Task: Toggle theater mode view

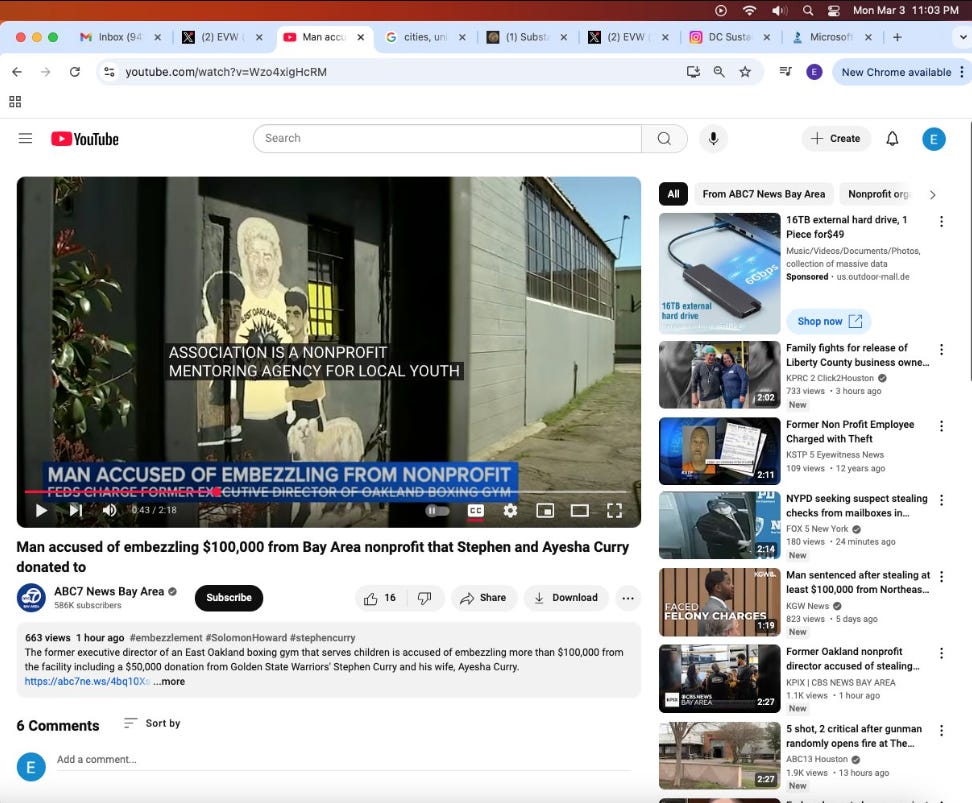Action: (x=580, y=510)
